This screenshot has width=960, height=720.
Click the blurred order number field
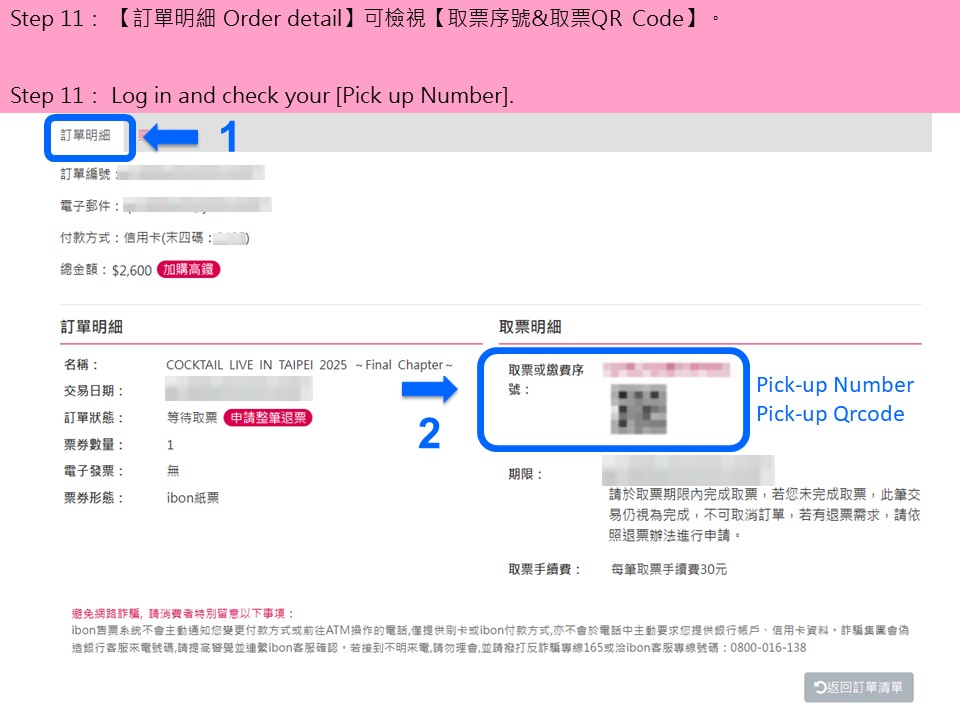[x=191, y=173]
